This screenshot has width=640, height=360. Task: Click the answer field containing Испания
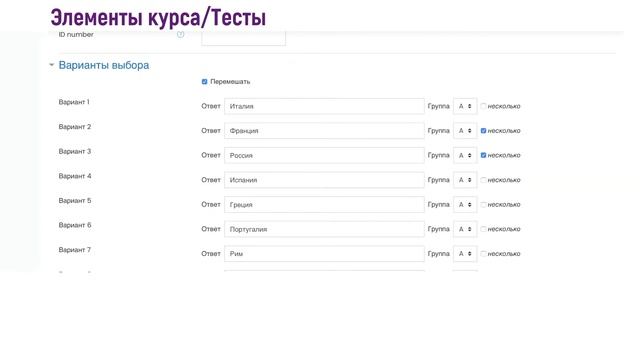pyautogui.click(x=324, y=180)
